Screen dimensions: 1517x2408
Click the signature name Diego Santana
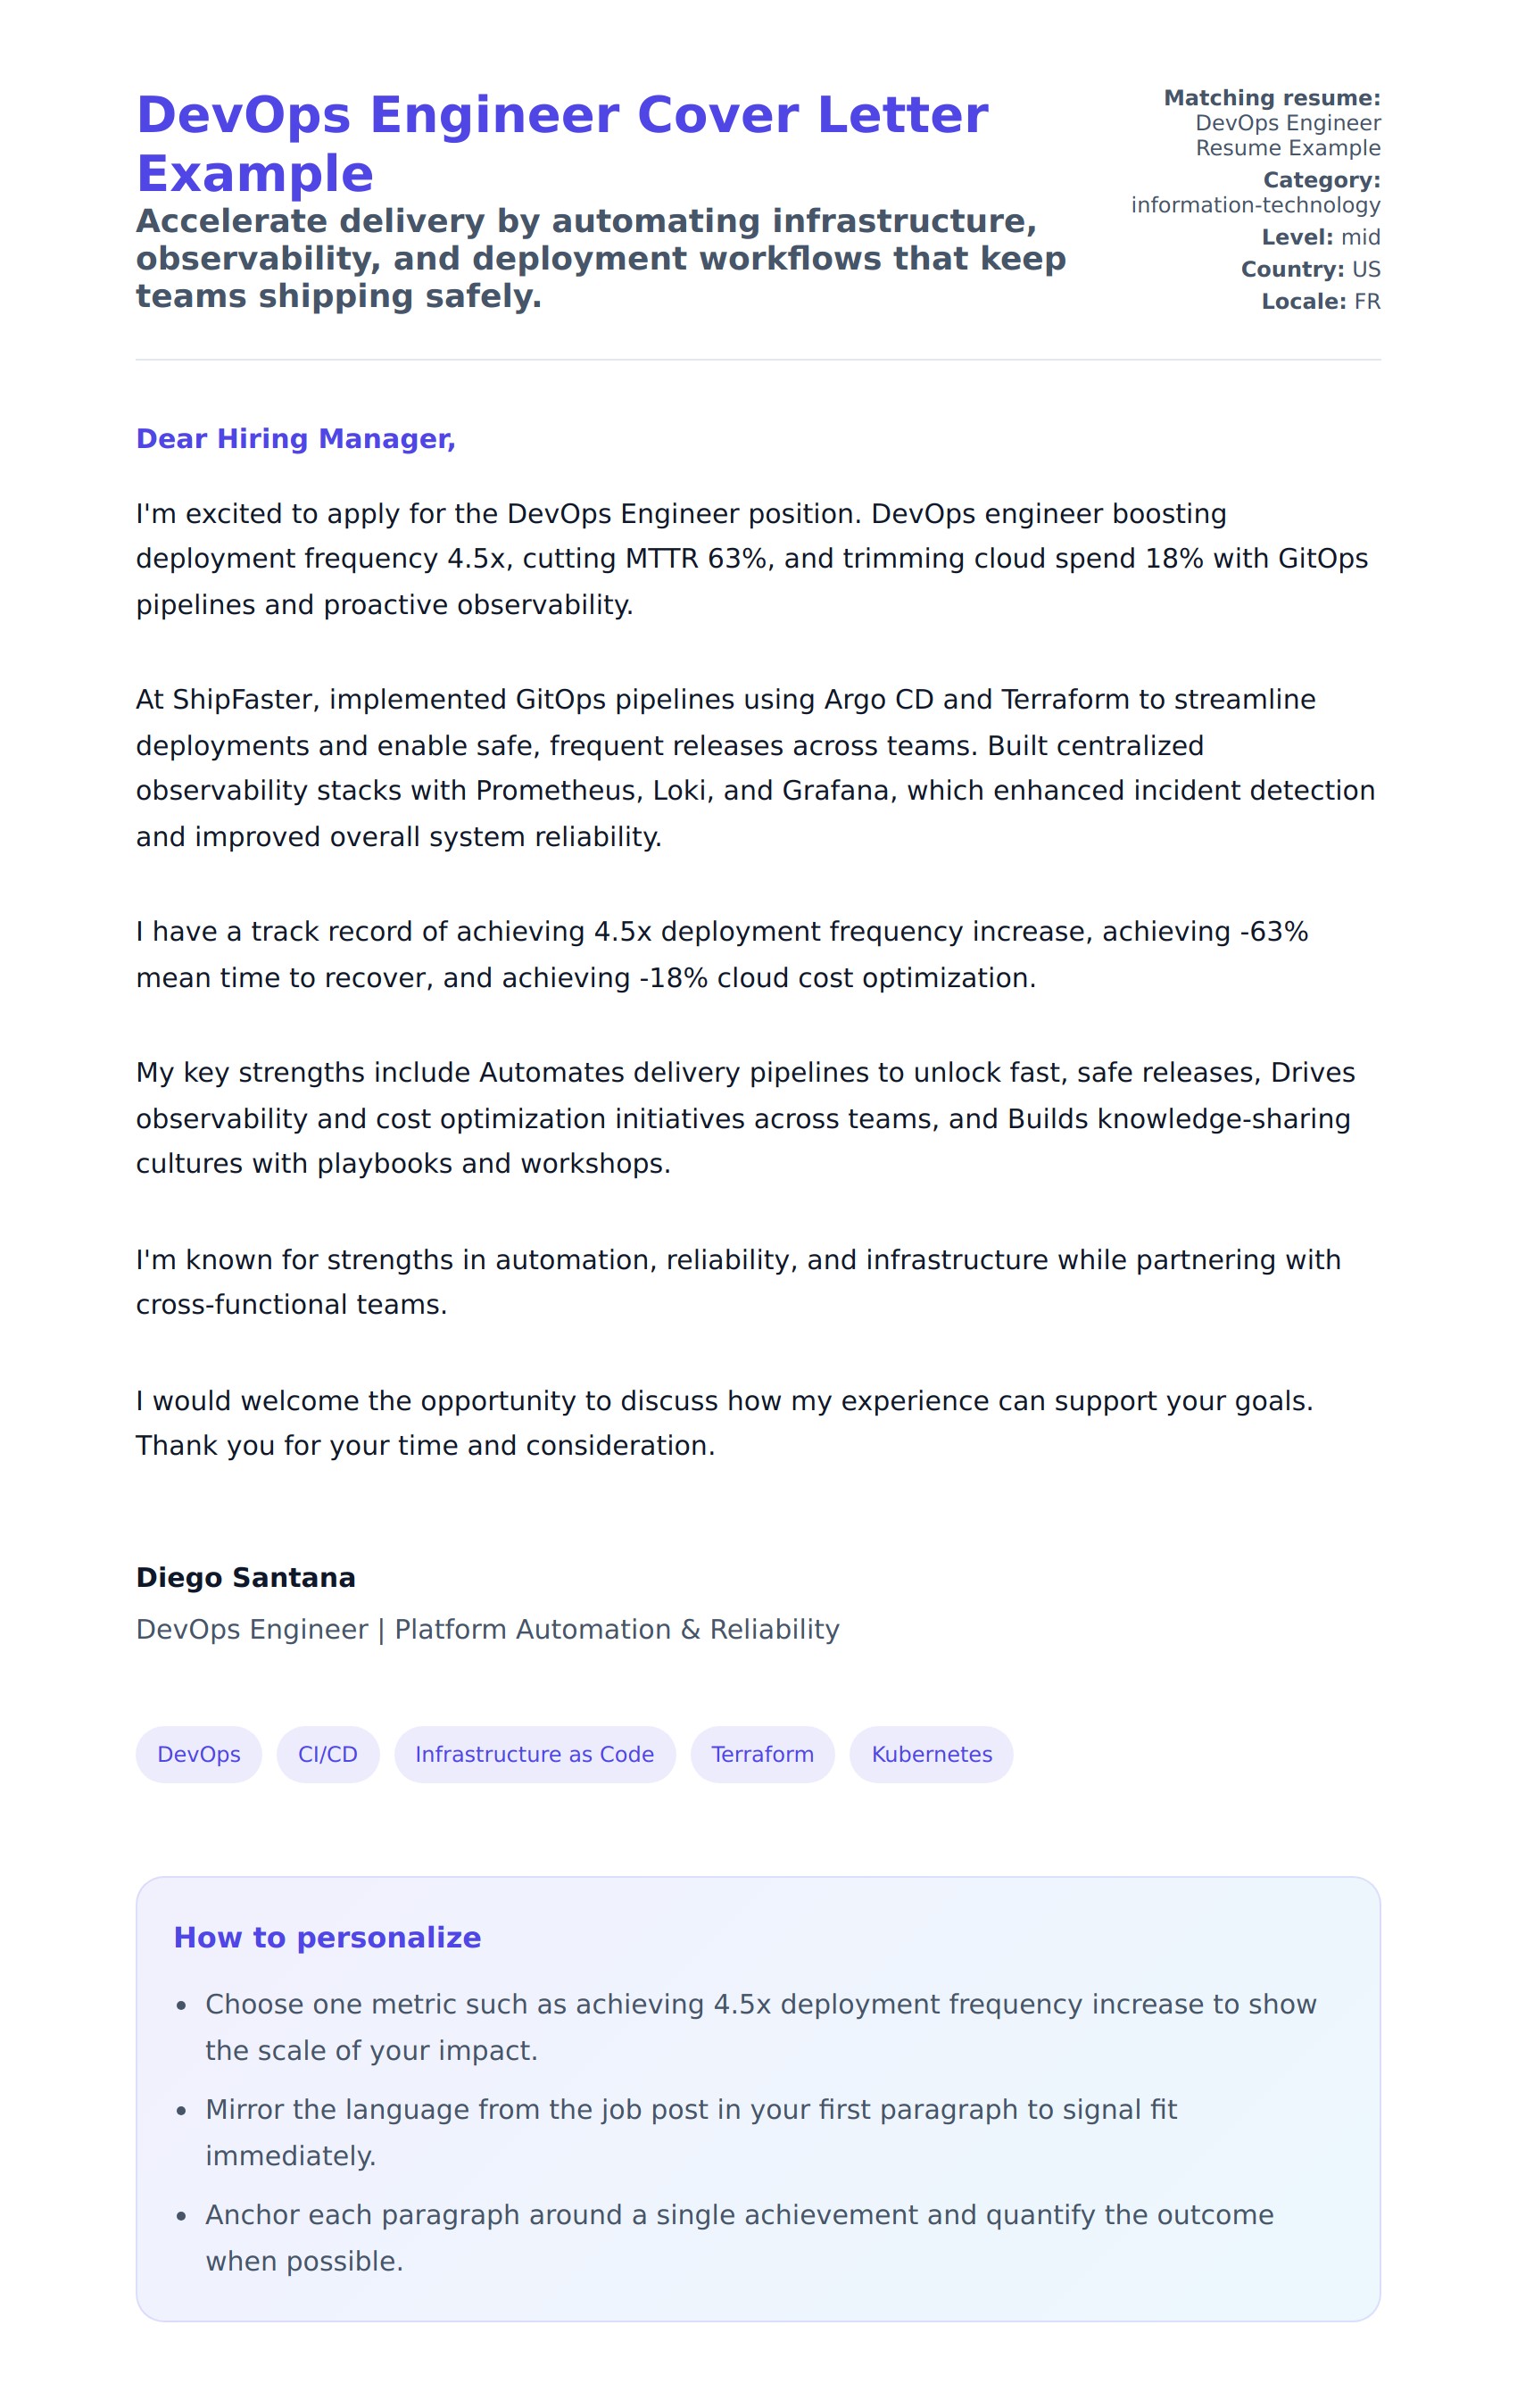click(245, 1577)
